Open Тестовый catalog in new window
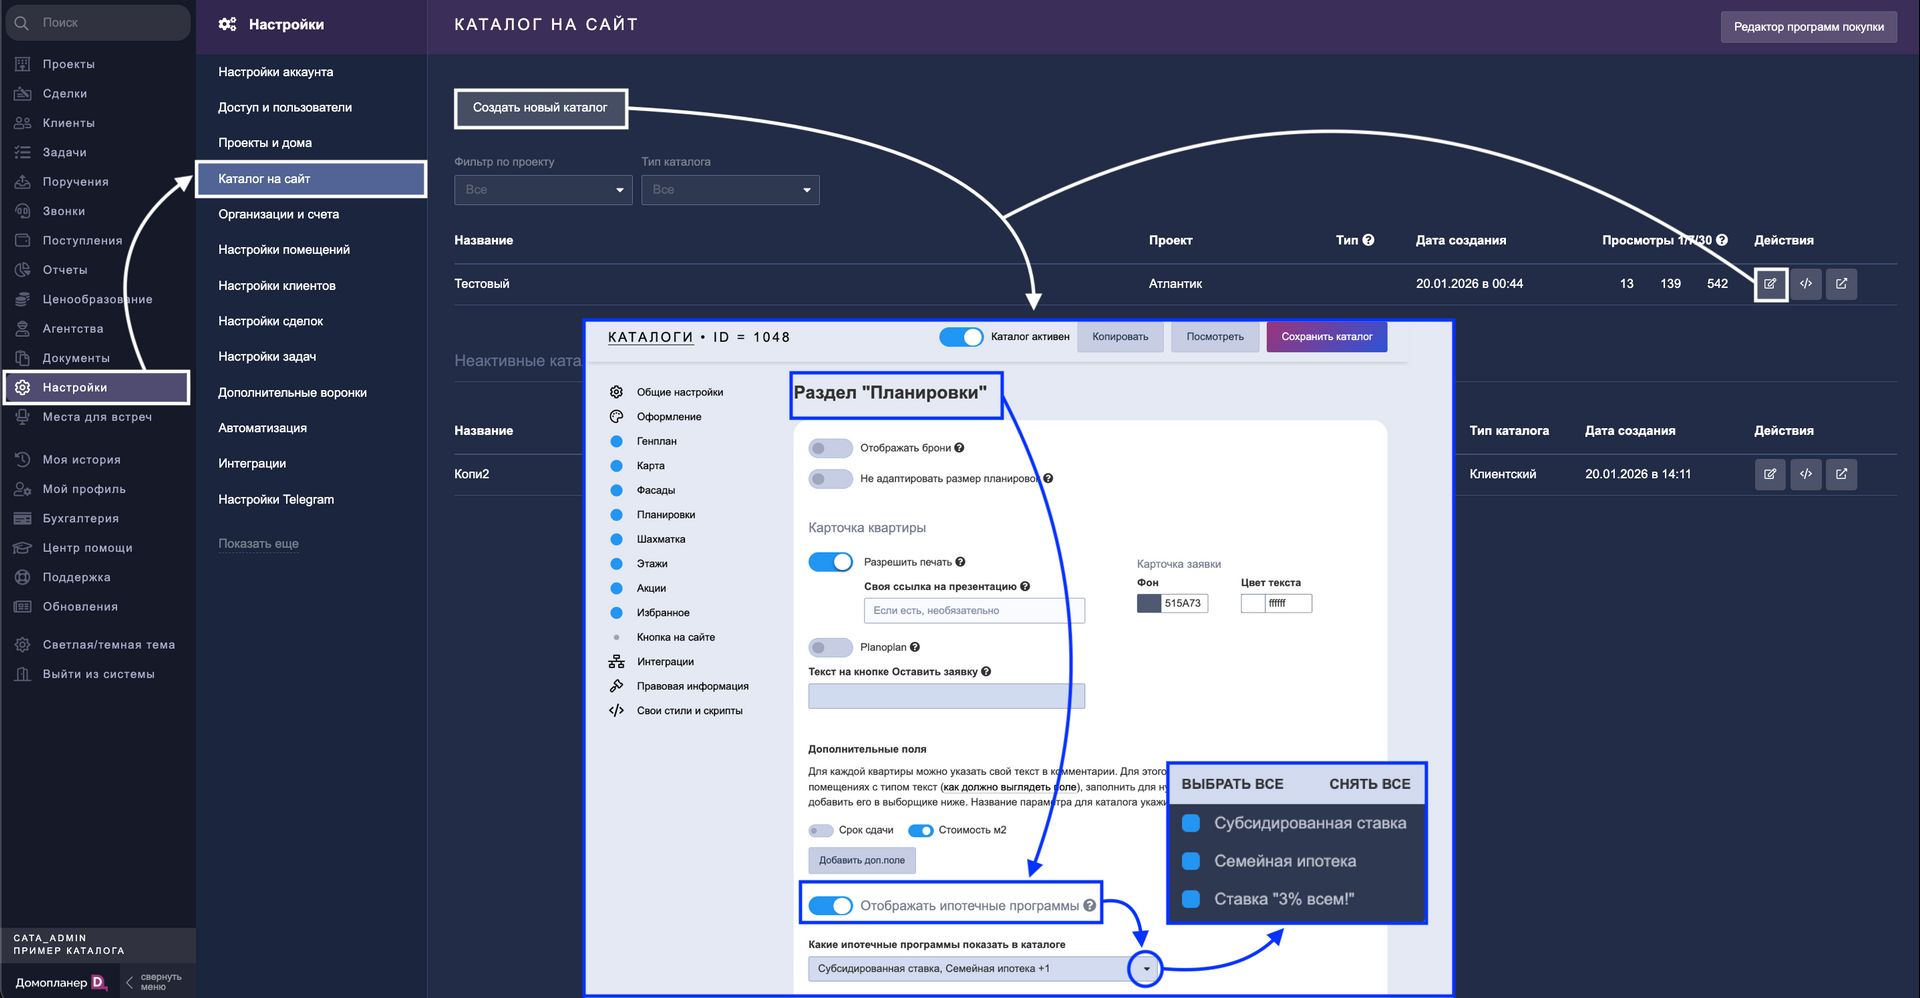 pos(1842,284)
